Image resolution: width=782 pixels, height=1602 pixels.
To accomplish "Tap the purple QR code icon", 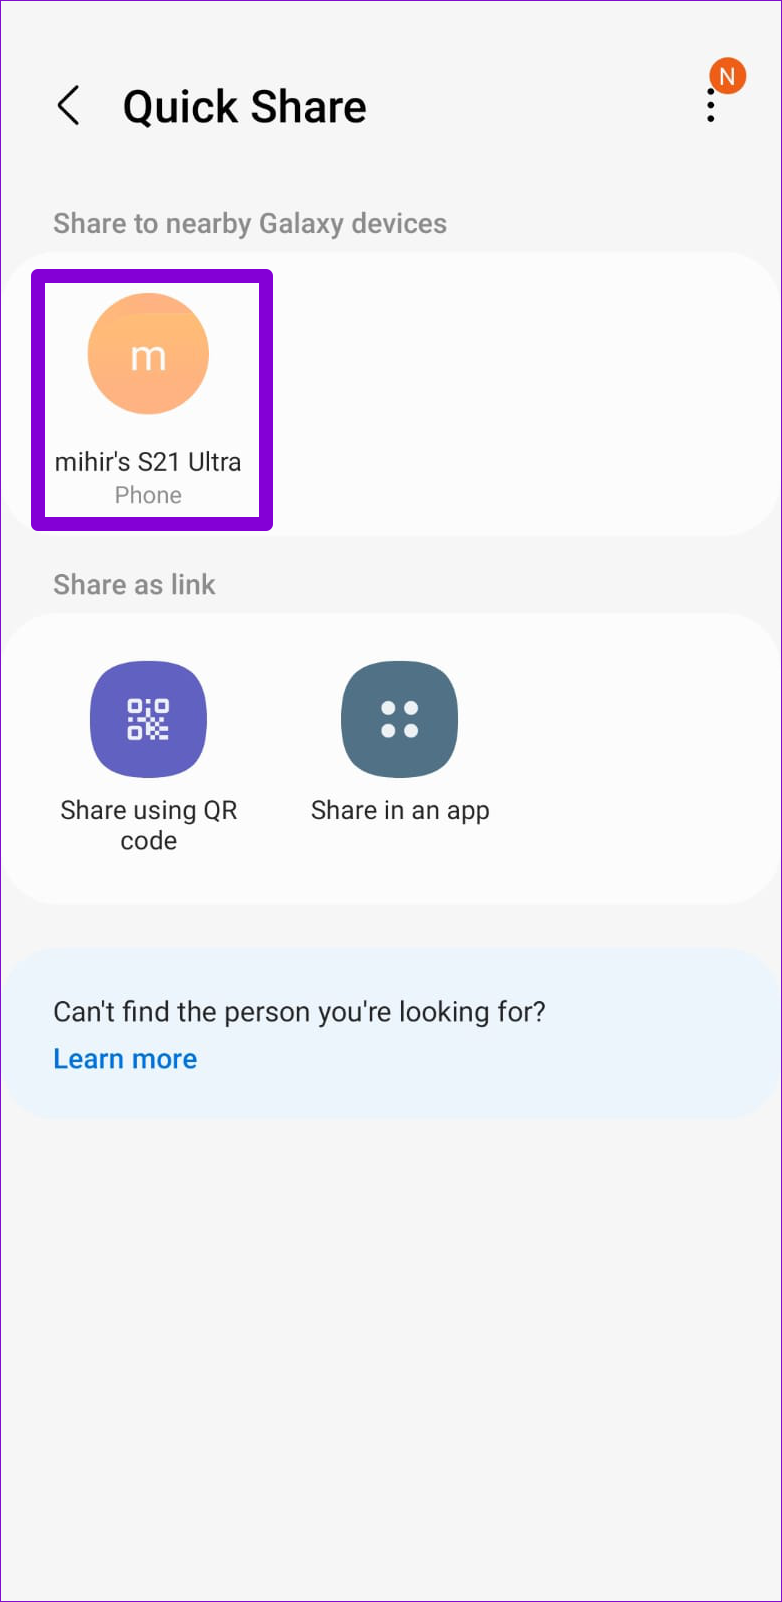I will [148, 719].
